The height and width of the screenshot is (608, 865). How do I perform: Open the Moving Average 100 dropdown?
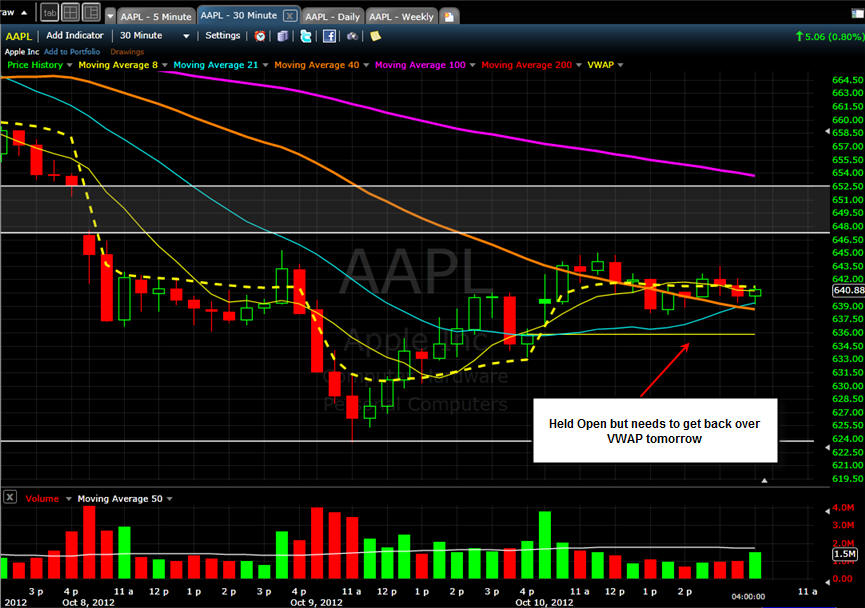click(473, 65)
